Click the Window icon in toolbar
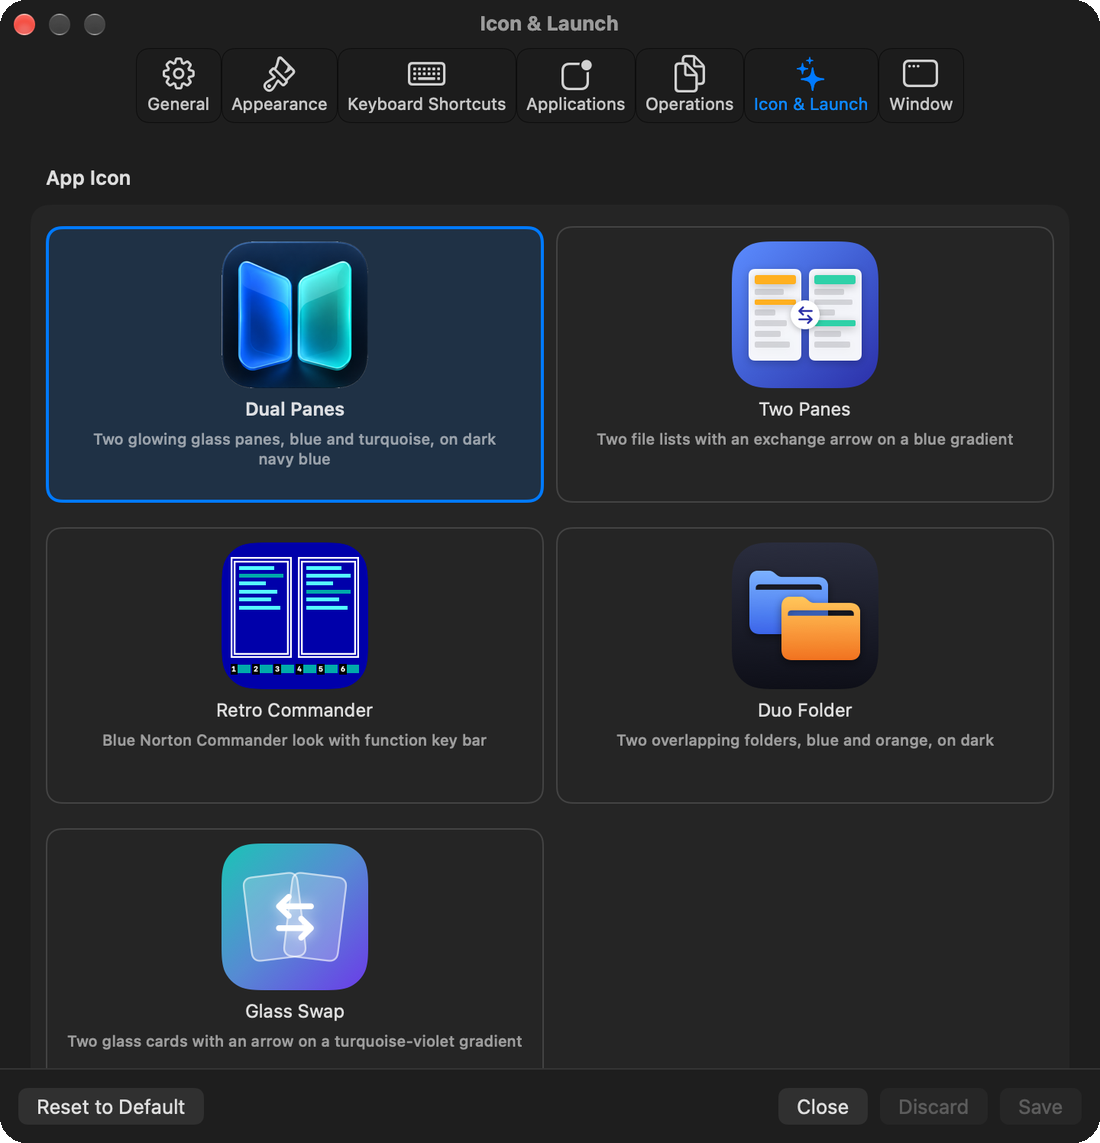Image resolution: width=1100 pixels, height=1143 pixels. [x=921, y=74]
